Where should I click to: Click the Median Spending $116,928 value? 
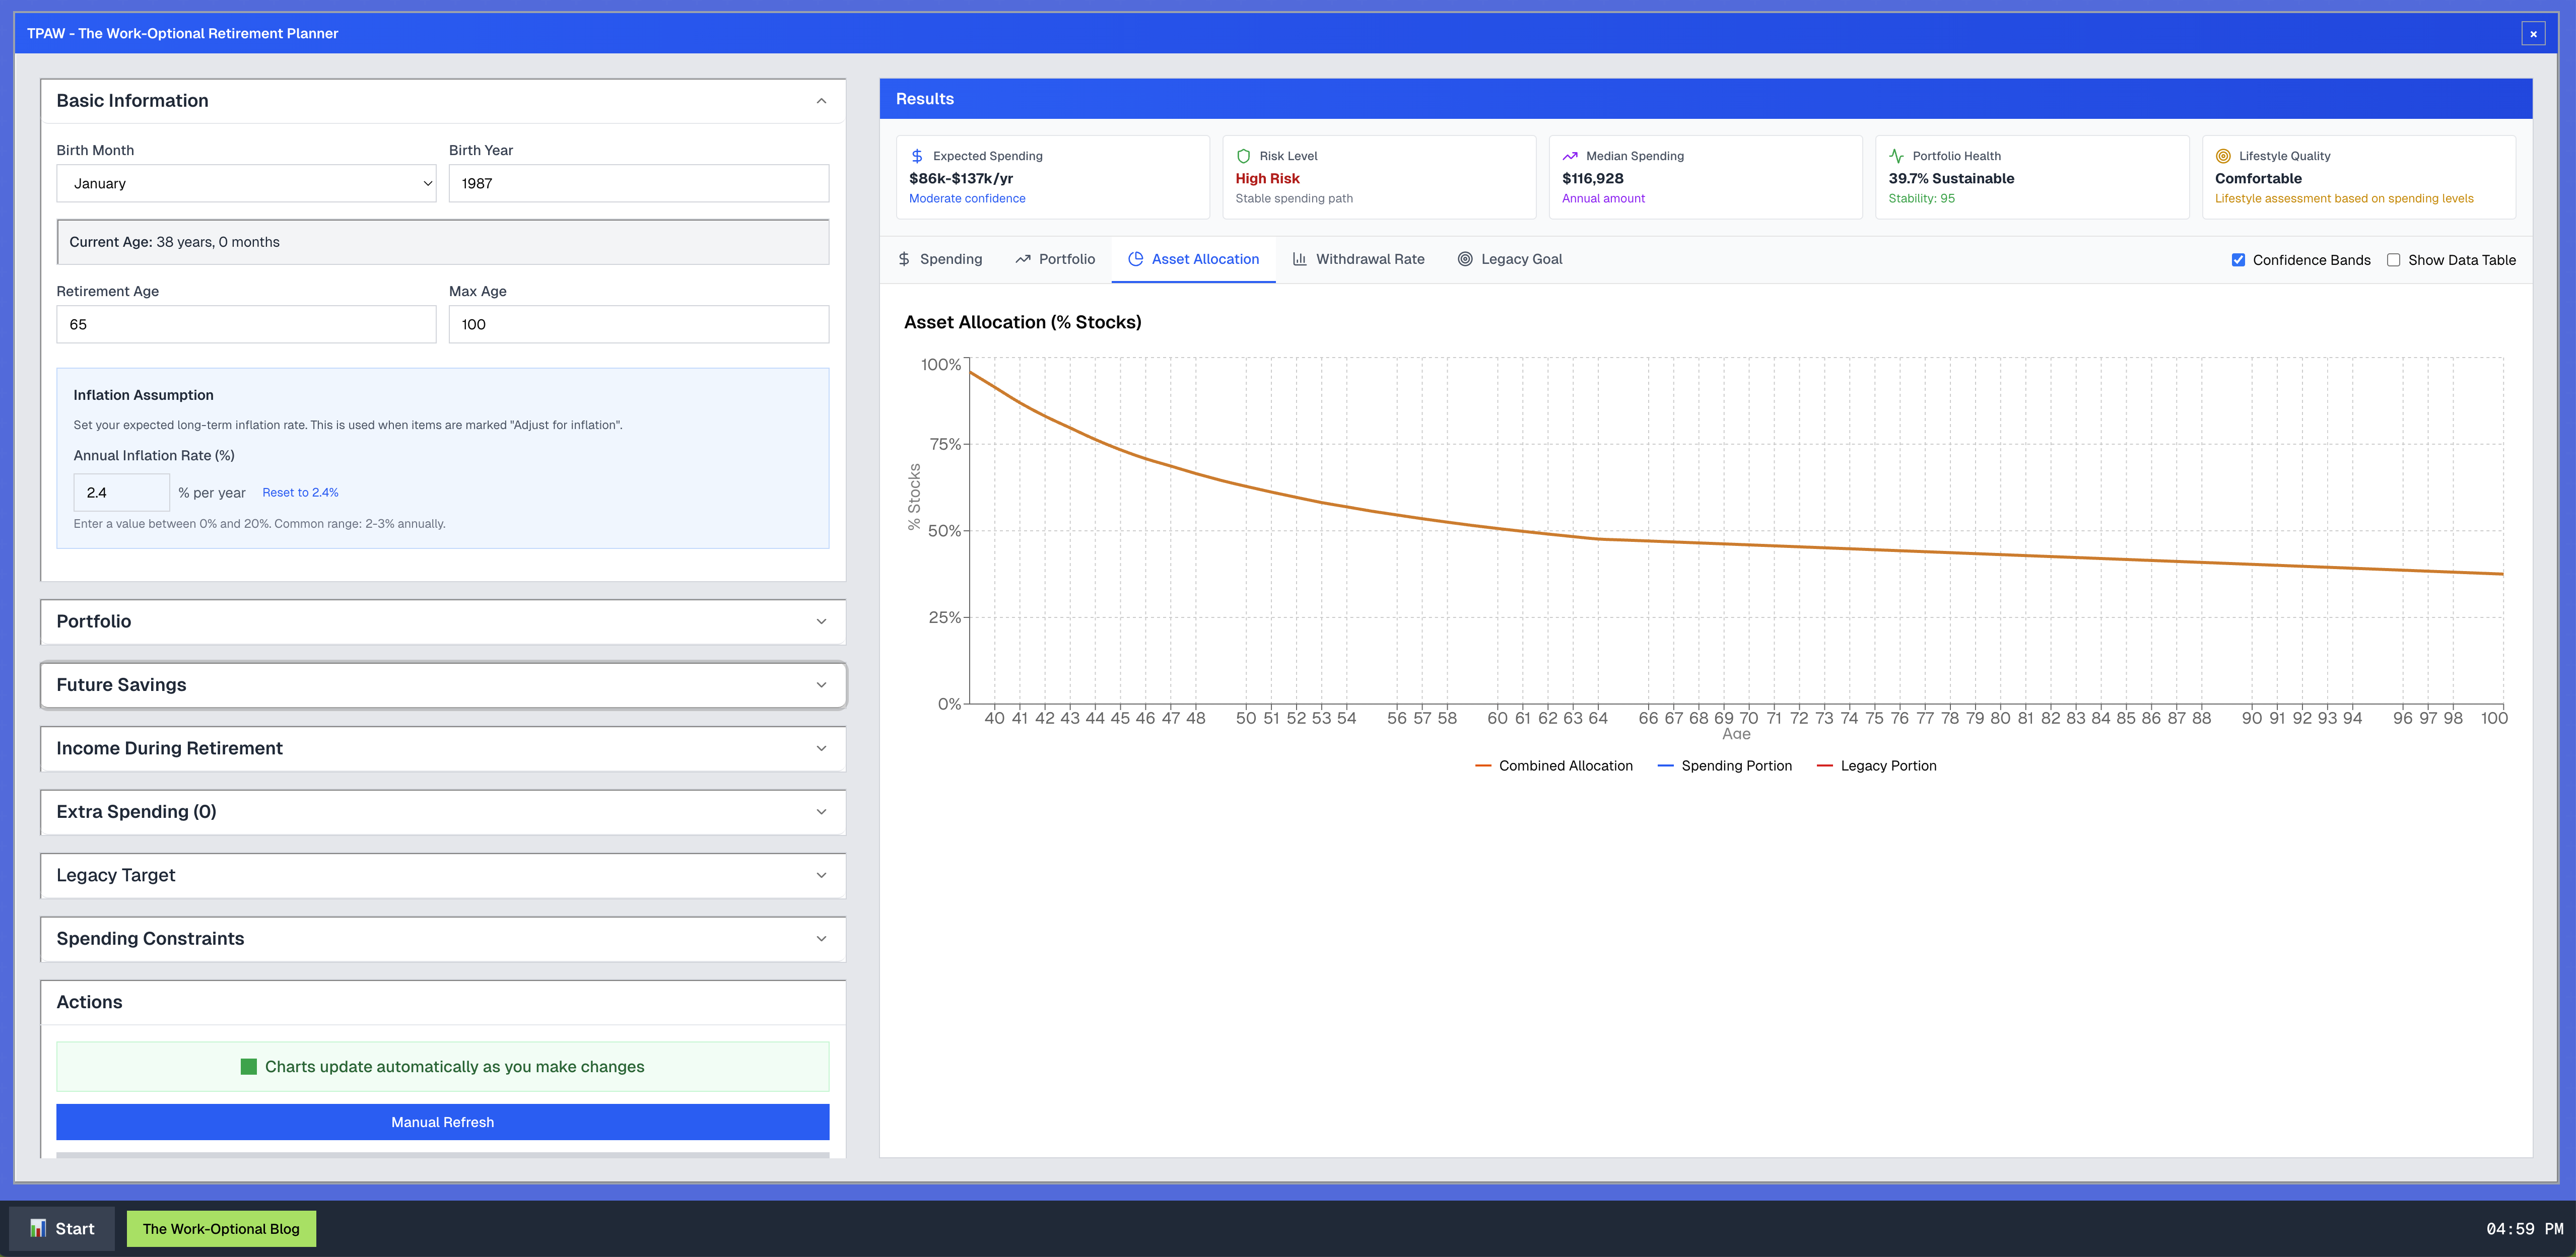tap(1593, 179)
